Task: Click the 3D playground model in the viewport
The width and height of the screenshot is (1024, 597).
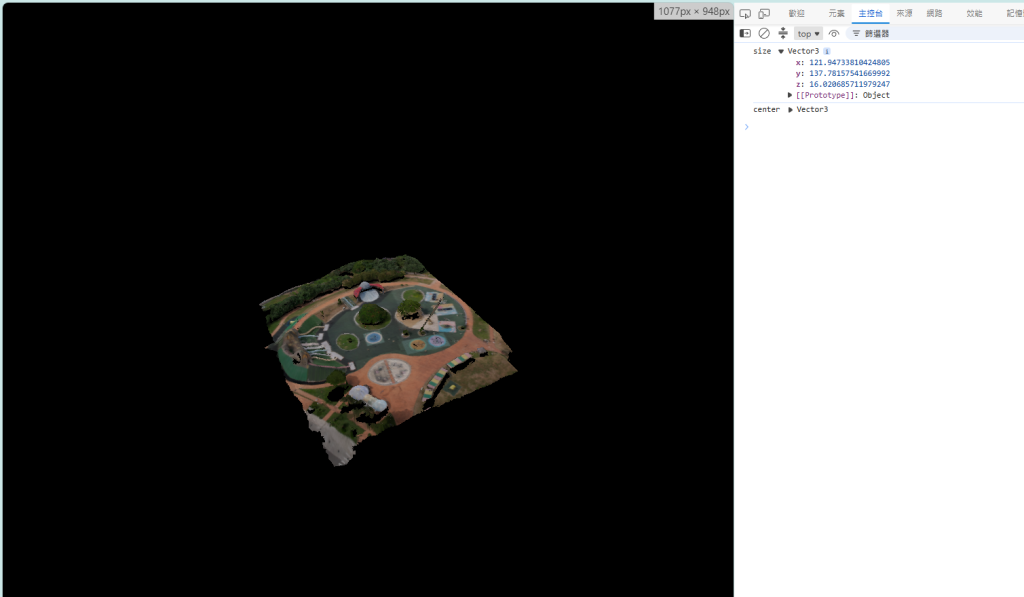Action: tap(389, 359)
